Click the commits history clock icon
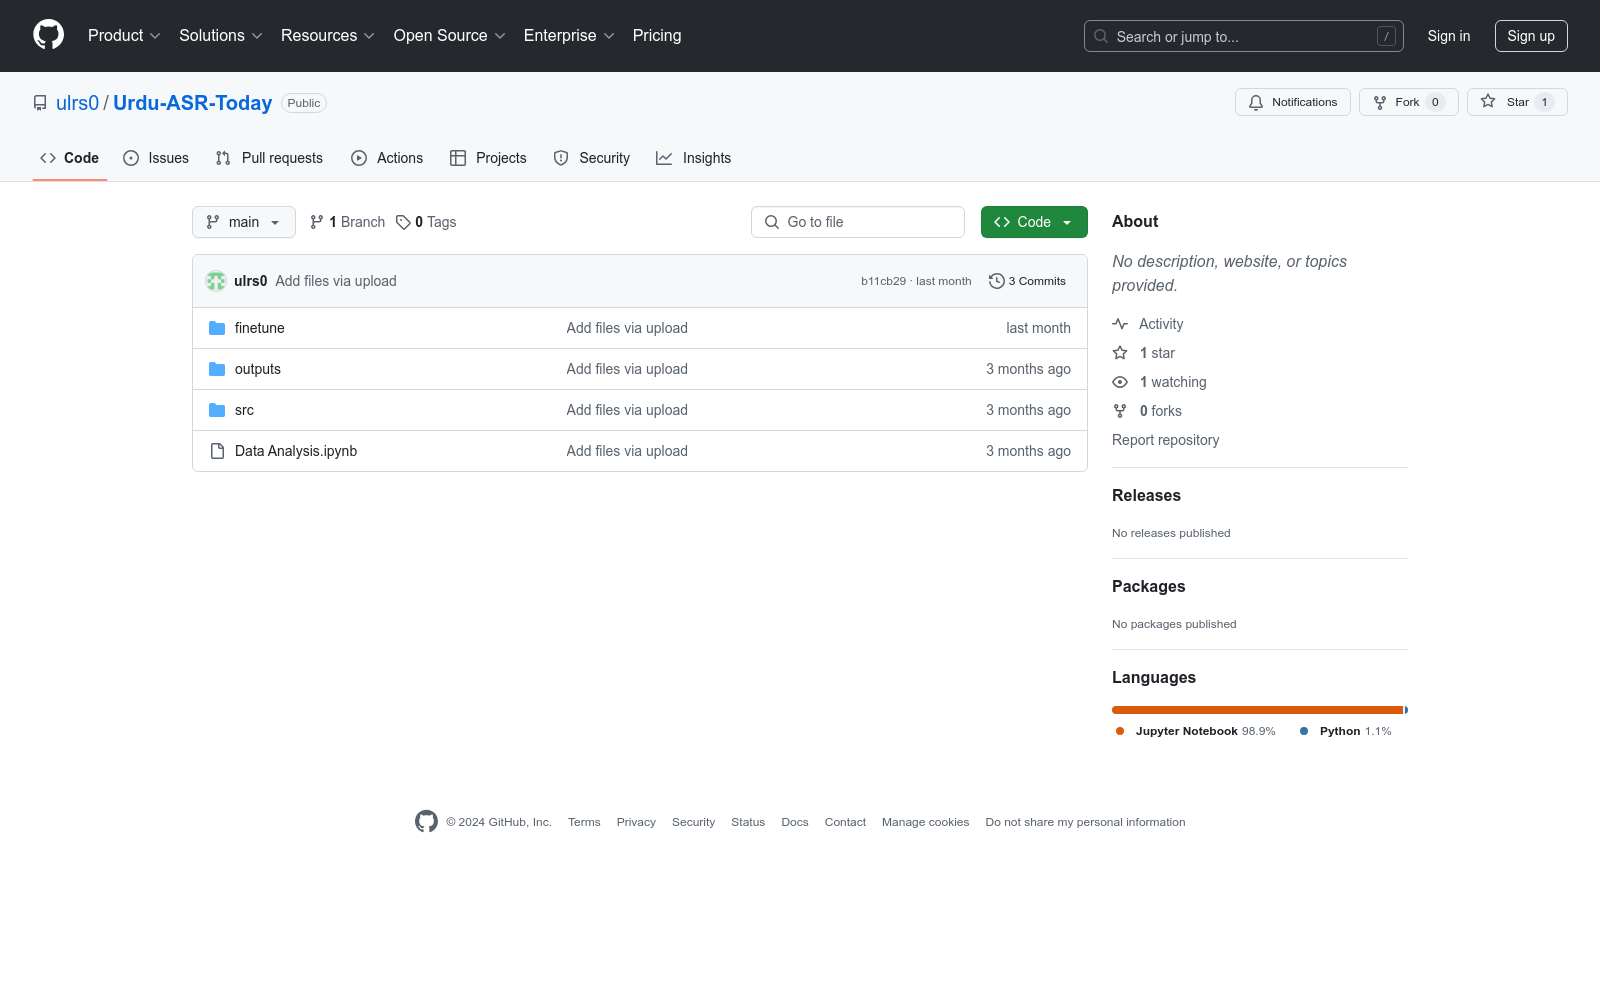This screenshot has width=1600, height=1000. tap(996, 281)
